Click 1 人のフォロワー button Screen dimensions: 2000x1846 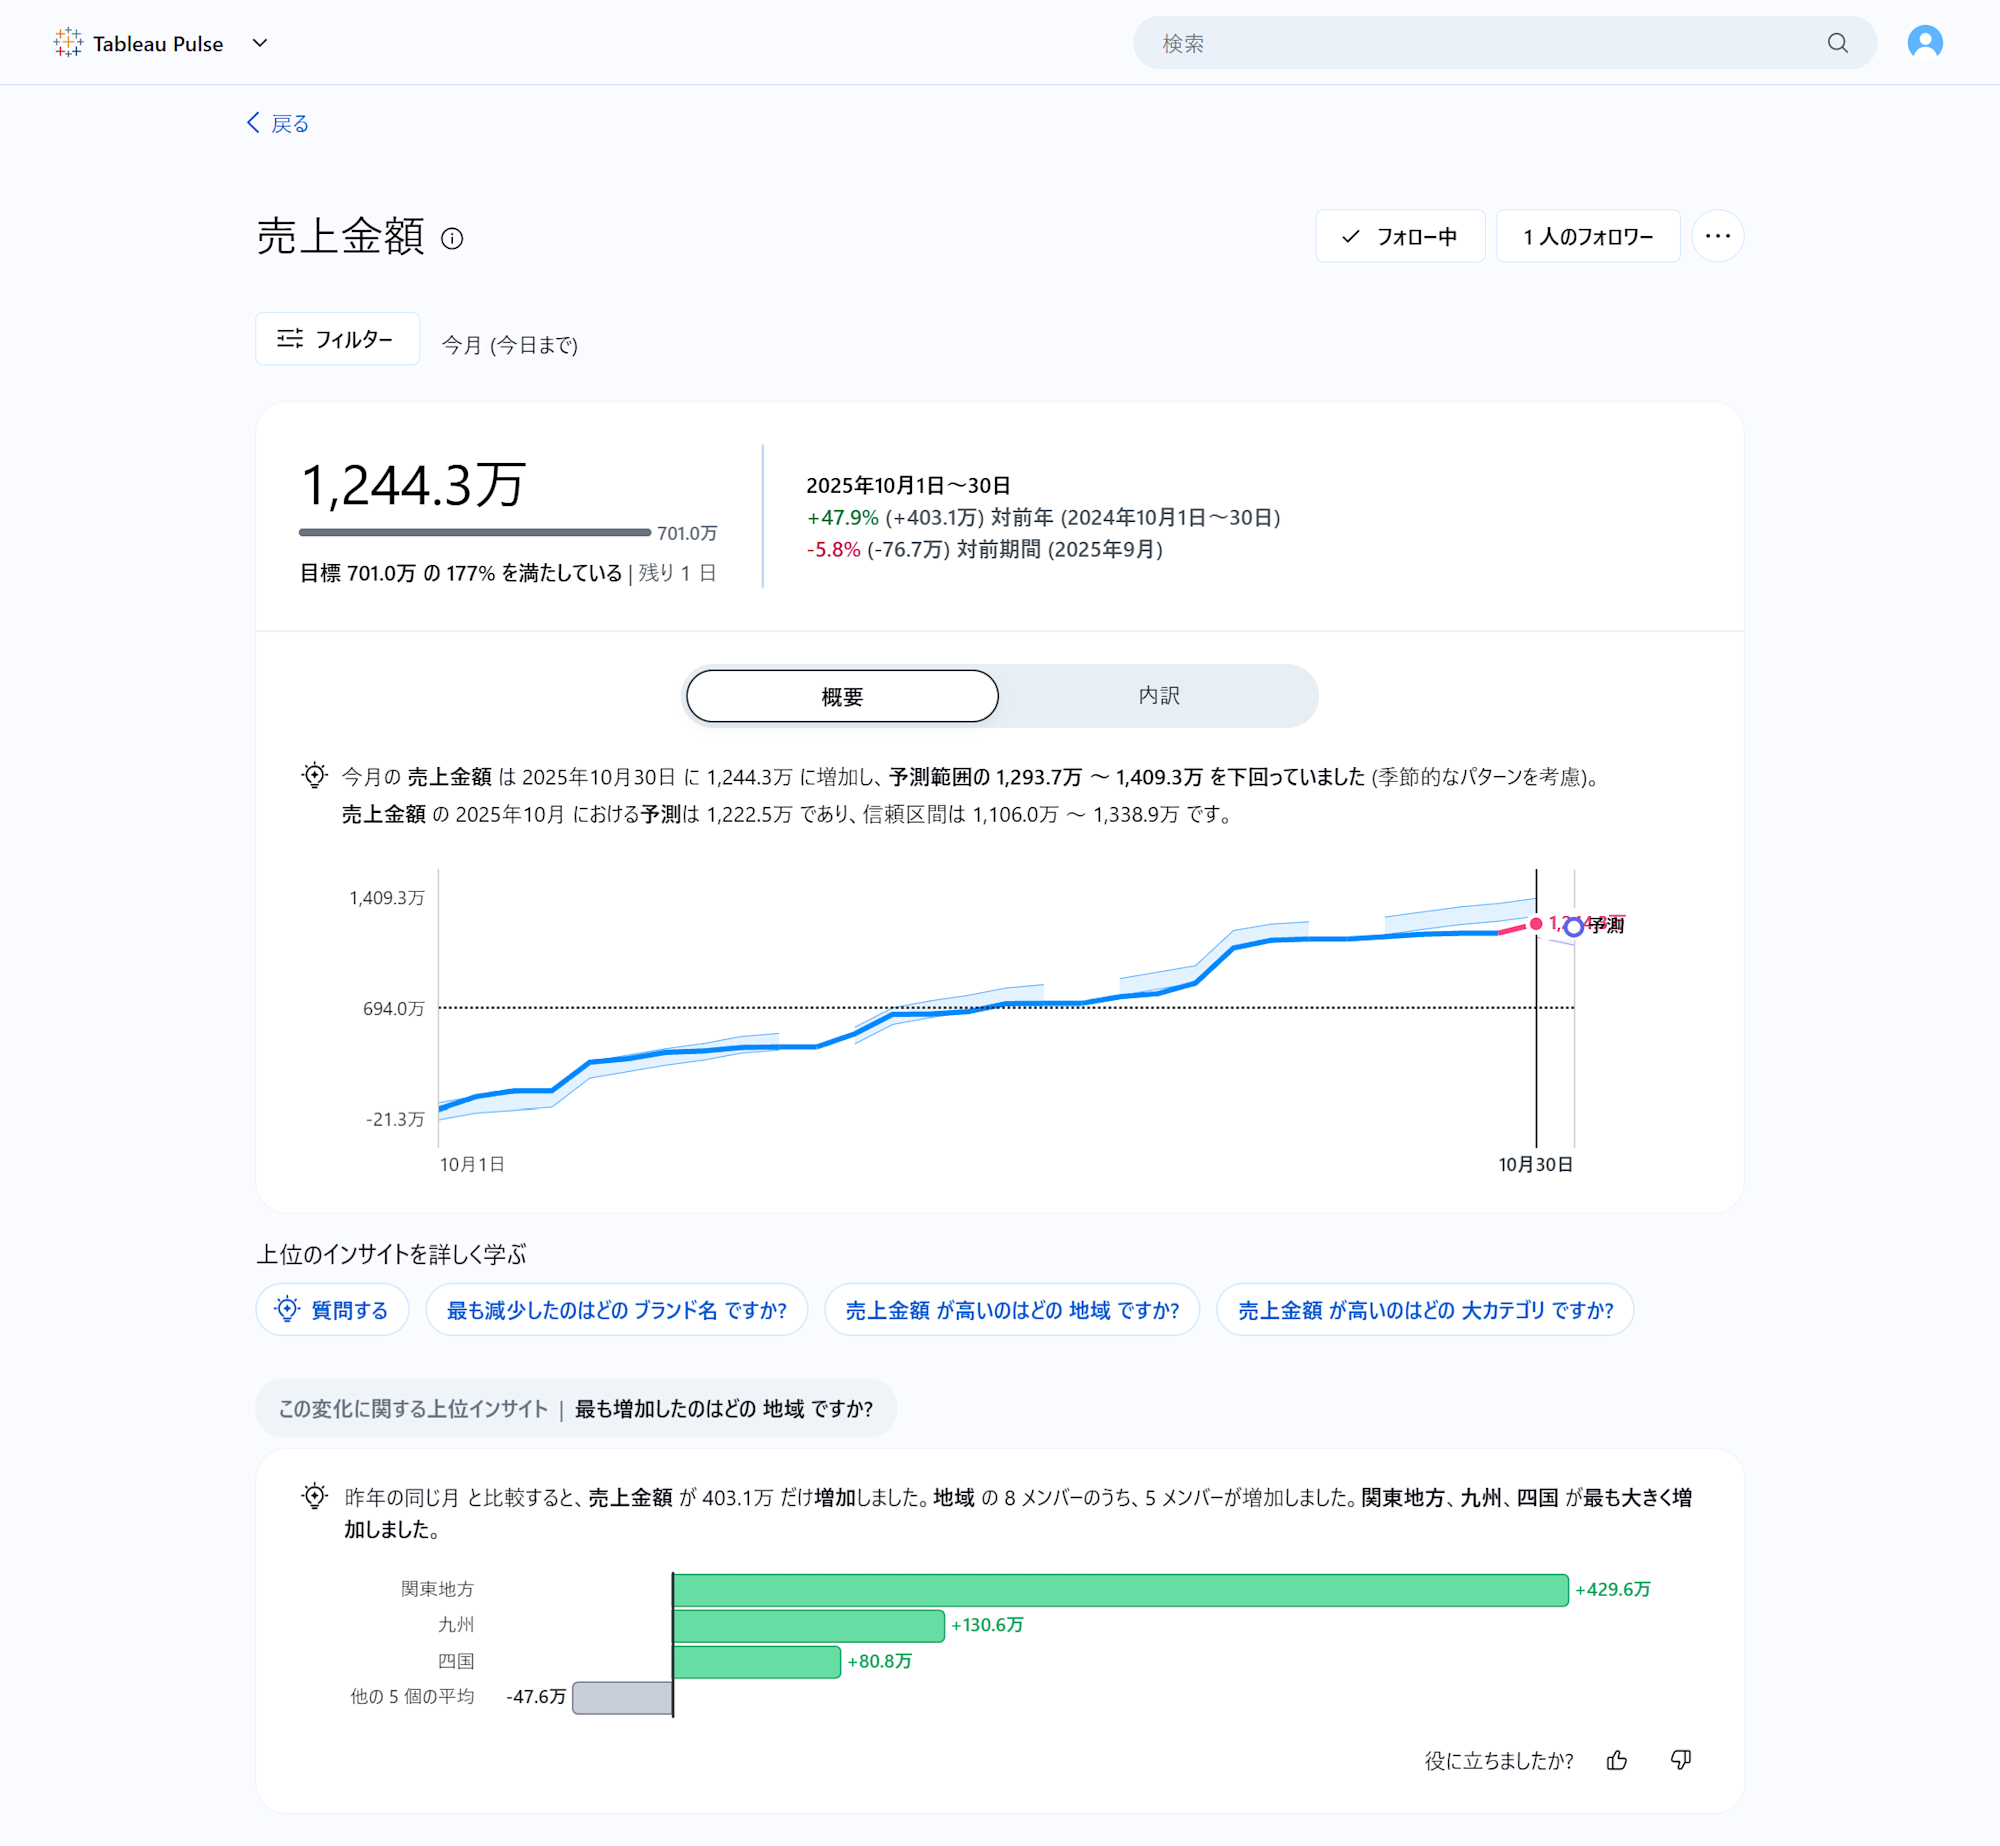click(1587, 236)
